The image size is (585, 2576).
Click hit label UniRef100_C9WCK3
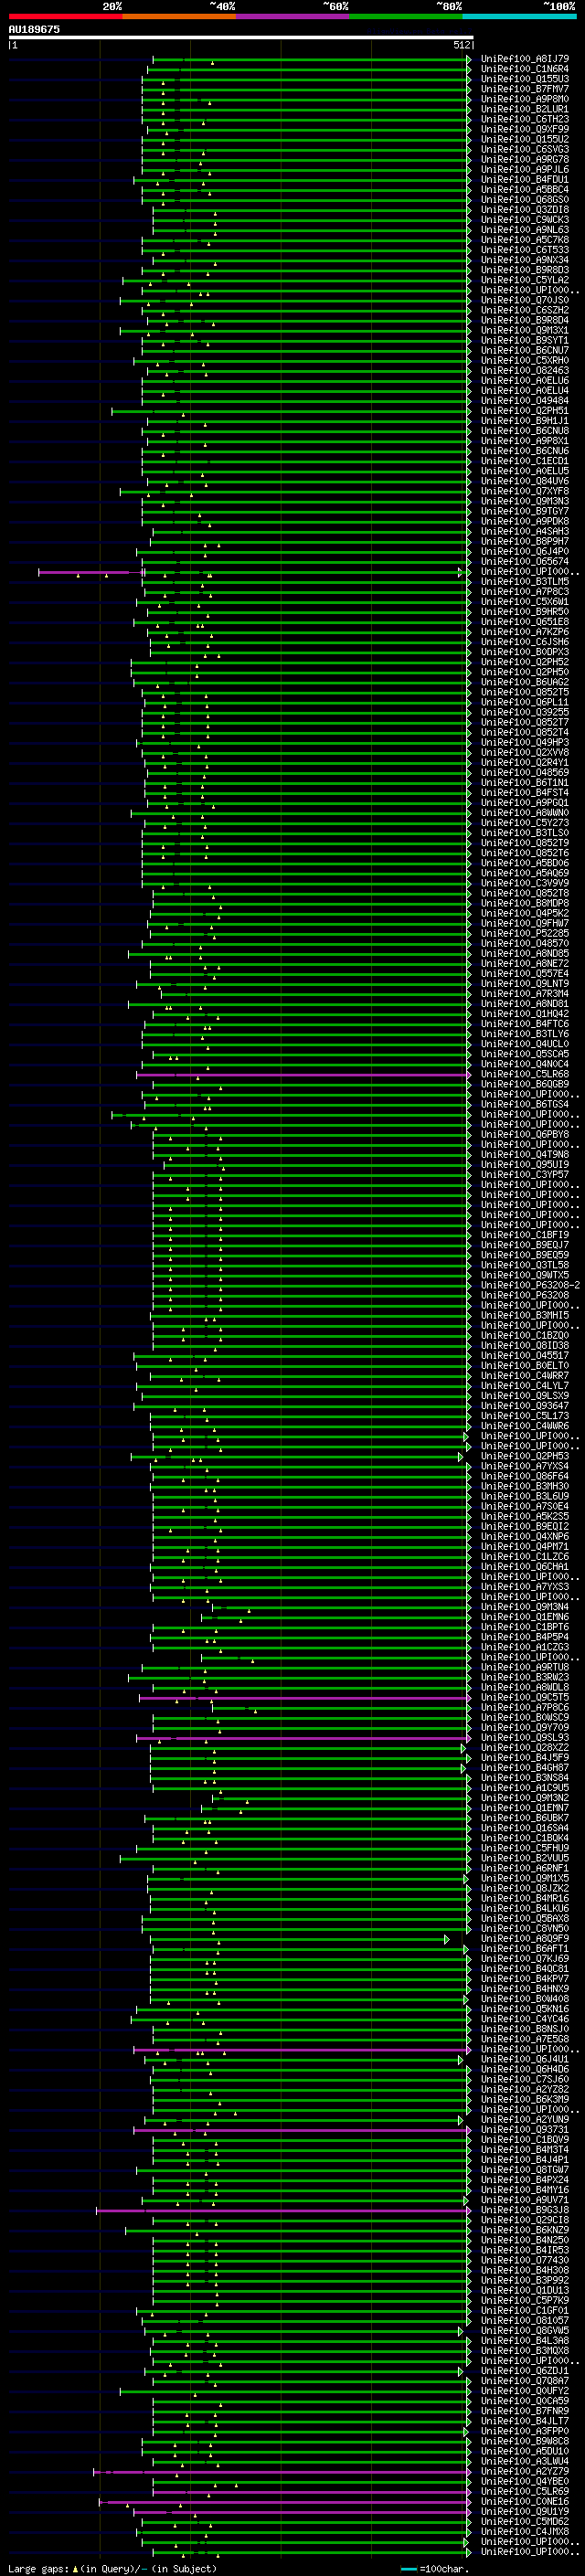coord(525,220)
